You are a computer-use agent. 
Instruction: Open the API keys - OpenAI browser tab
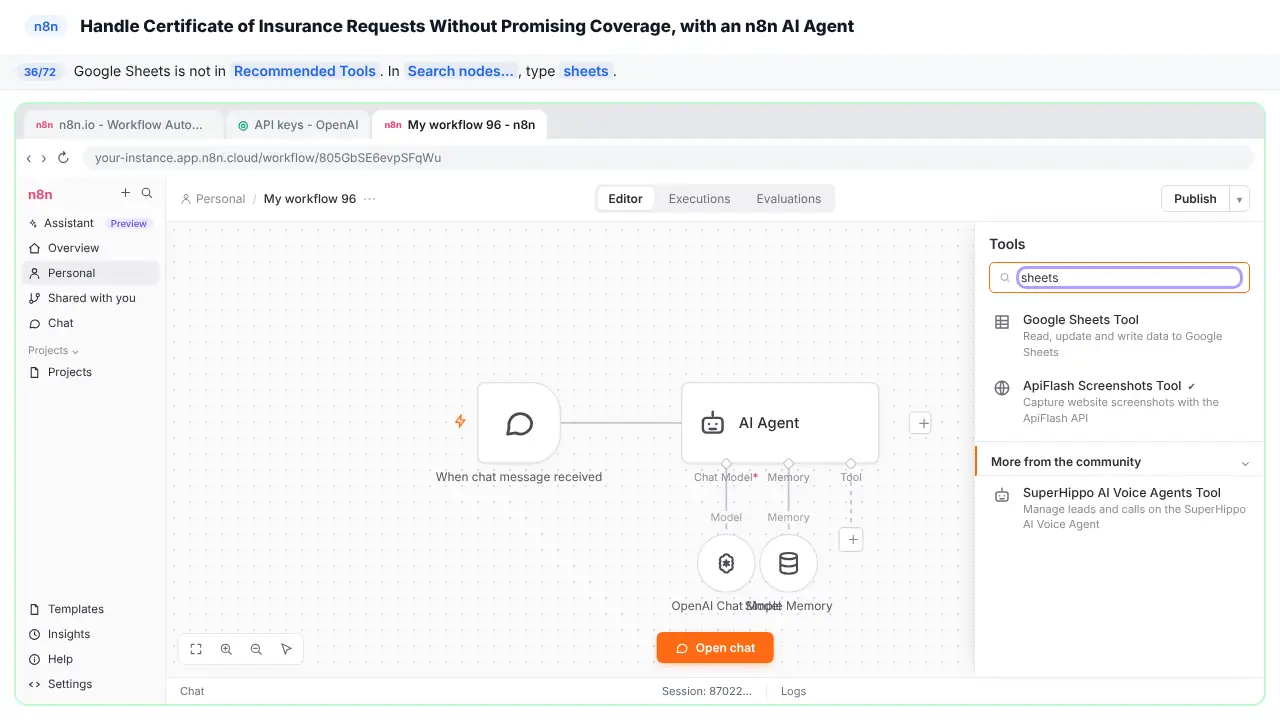[x=298, y=125]
